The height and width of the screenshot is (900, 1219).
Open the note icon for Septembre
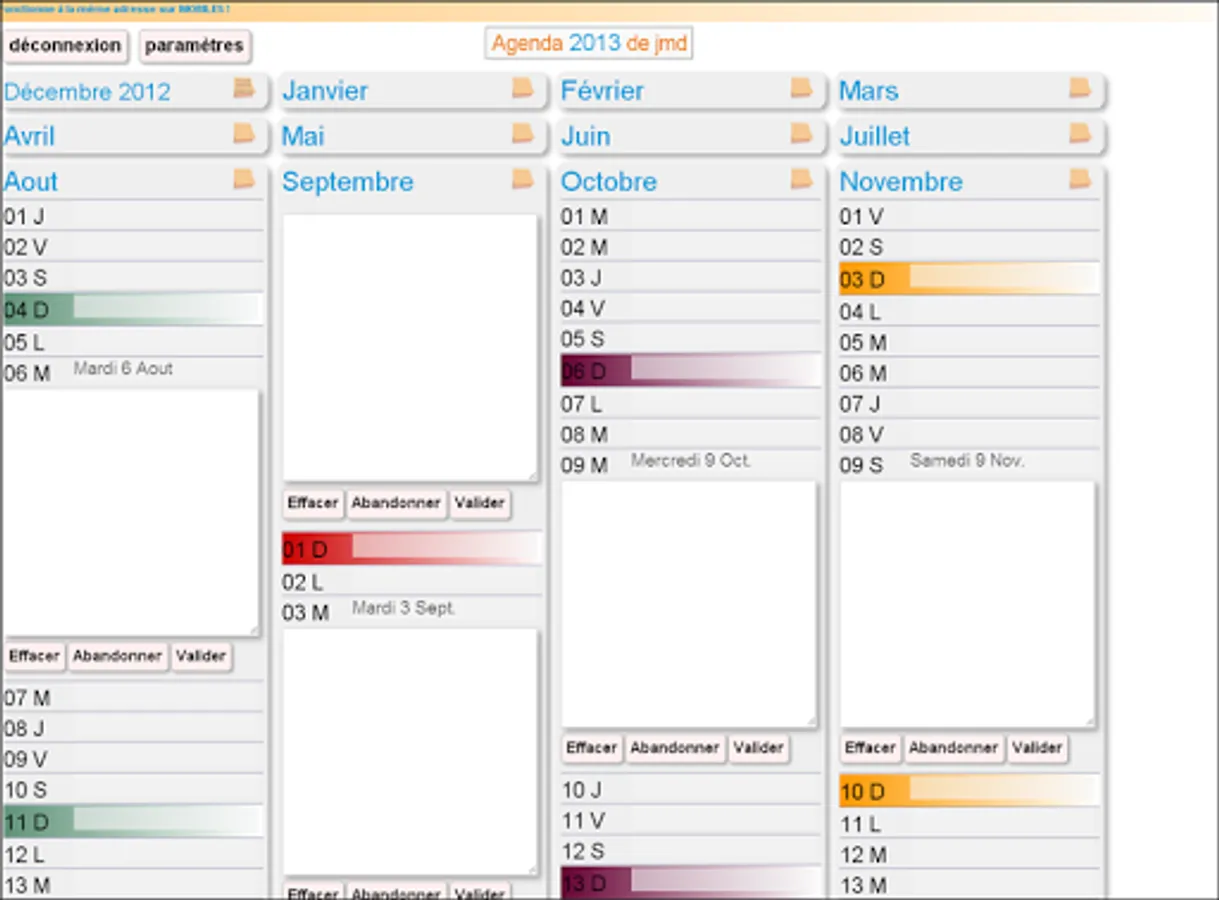pyautogui.click(x=523, y=179)
